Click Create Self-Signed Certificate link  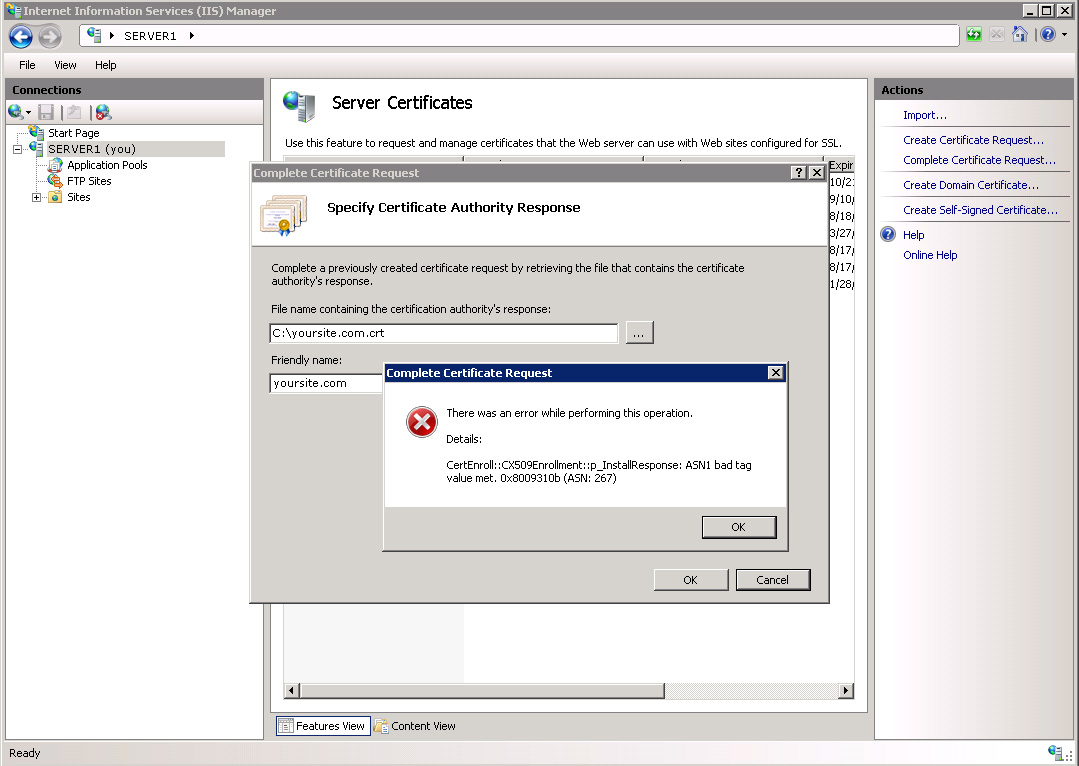pos(980,210)
